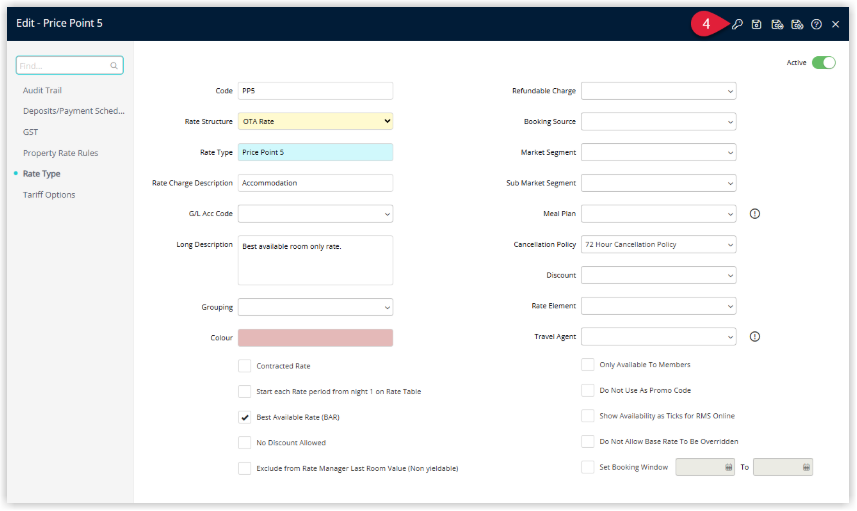Click the booking window To date field
The image size is (857, 511).
point(783,467)
